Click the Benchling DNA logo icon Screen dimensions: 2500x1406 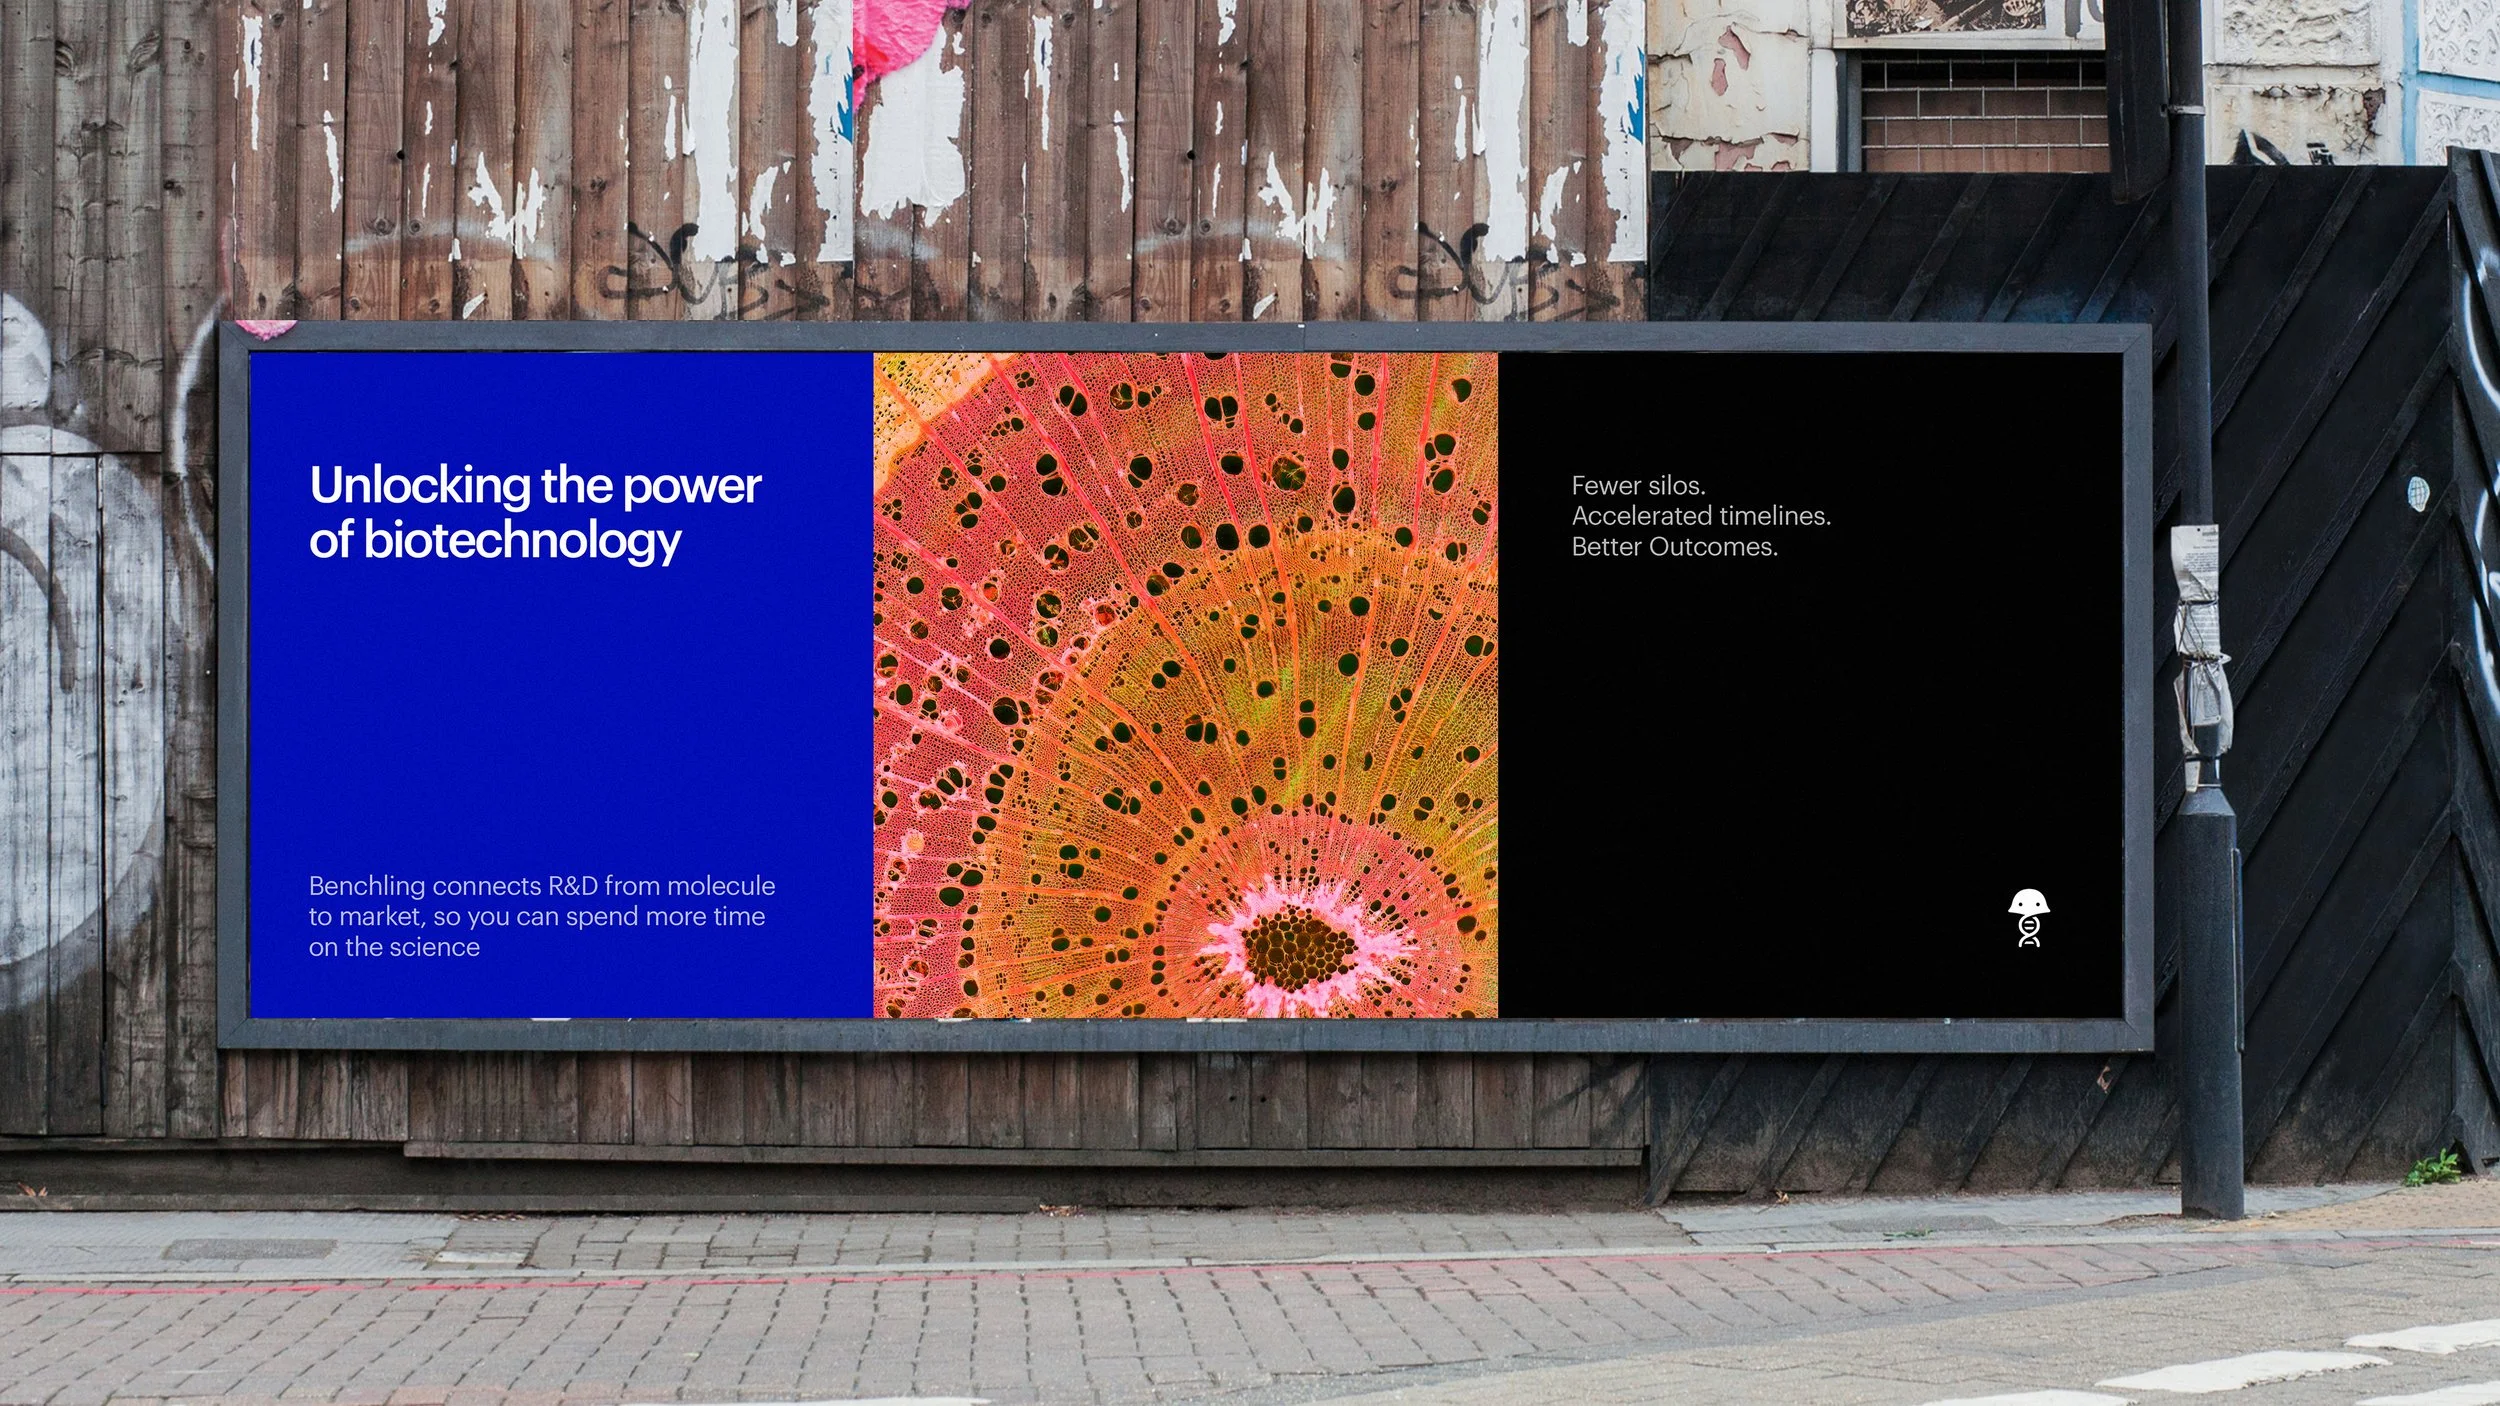tap(2028, 918)
